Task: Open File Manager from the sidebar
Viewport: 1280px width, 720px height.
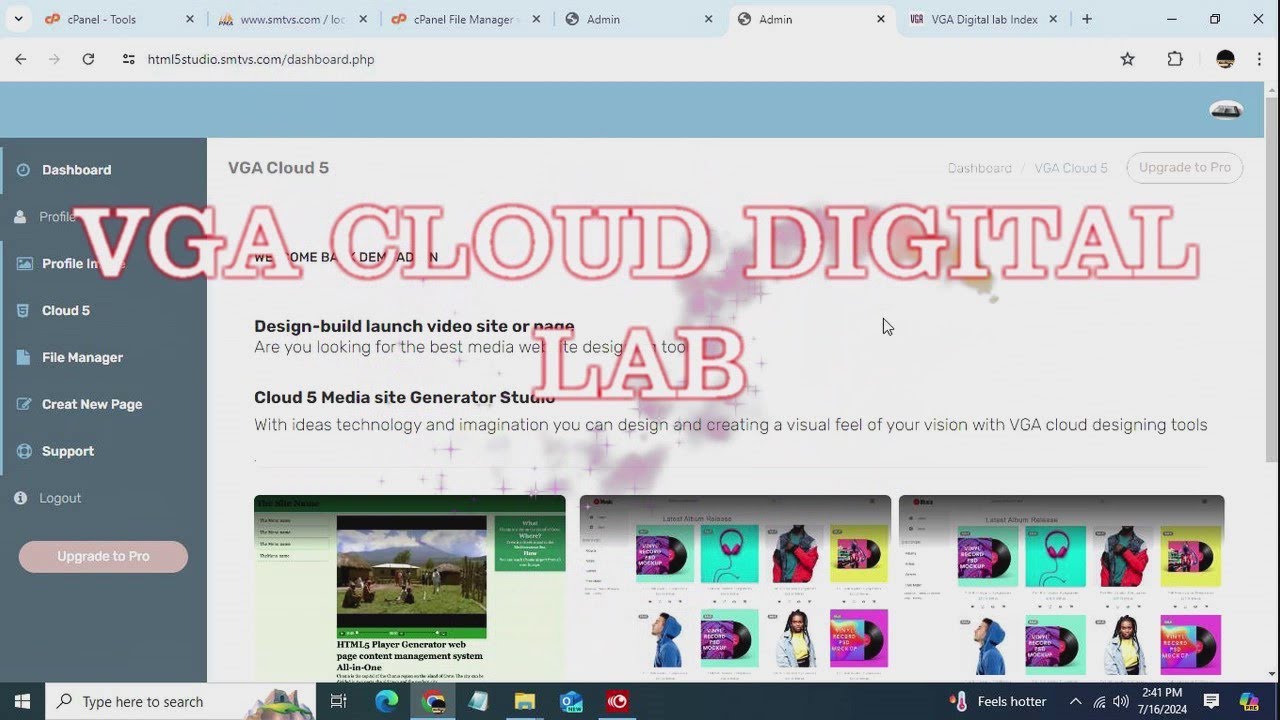Action: click(x=82, y=358)
